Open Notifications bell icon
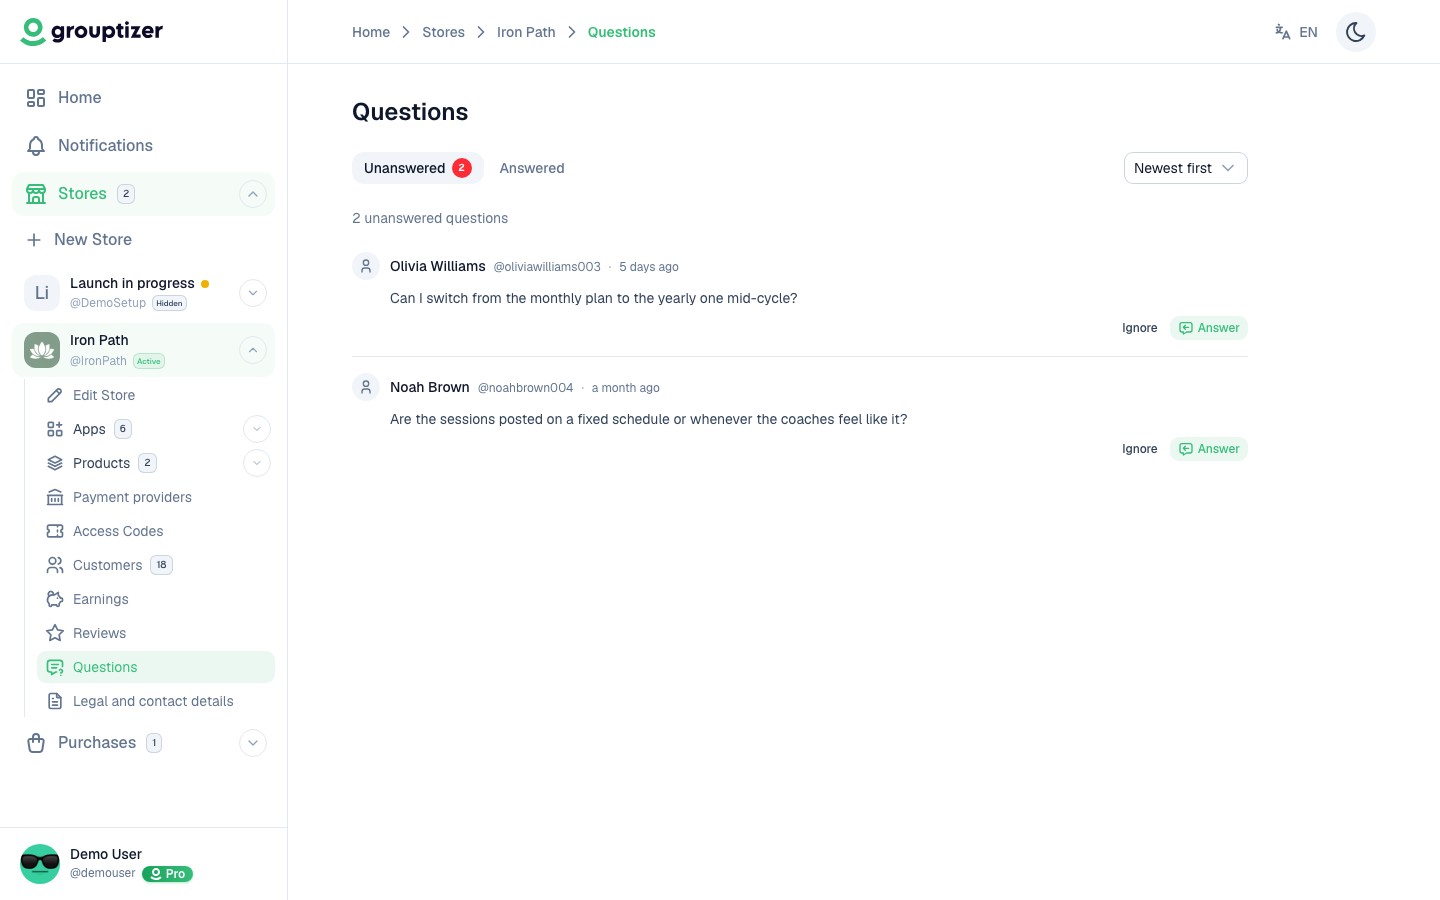The width and height of the screenshot is (1440, 900). click(x=36, y=145)
